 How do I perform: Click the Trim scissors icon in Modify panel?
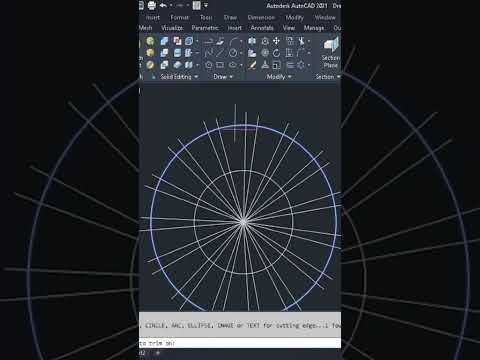[x=301, y=41]
